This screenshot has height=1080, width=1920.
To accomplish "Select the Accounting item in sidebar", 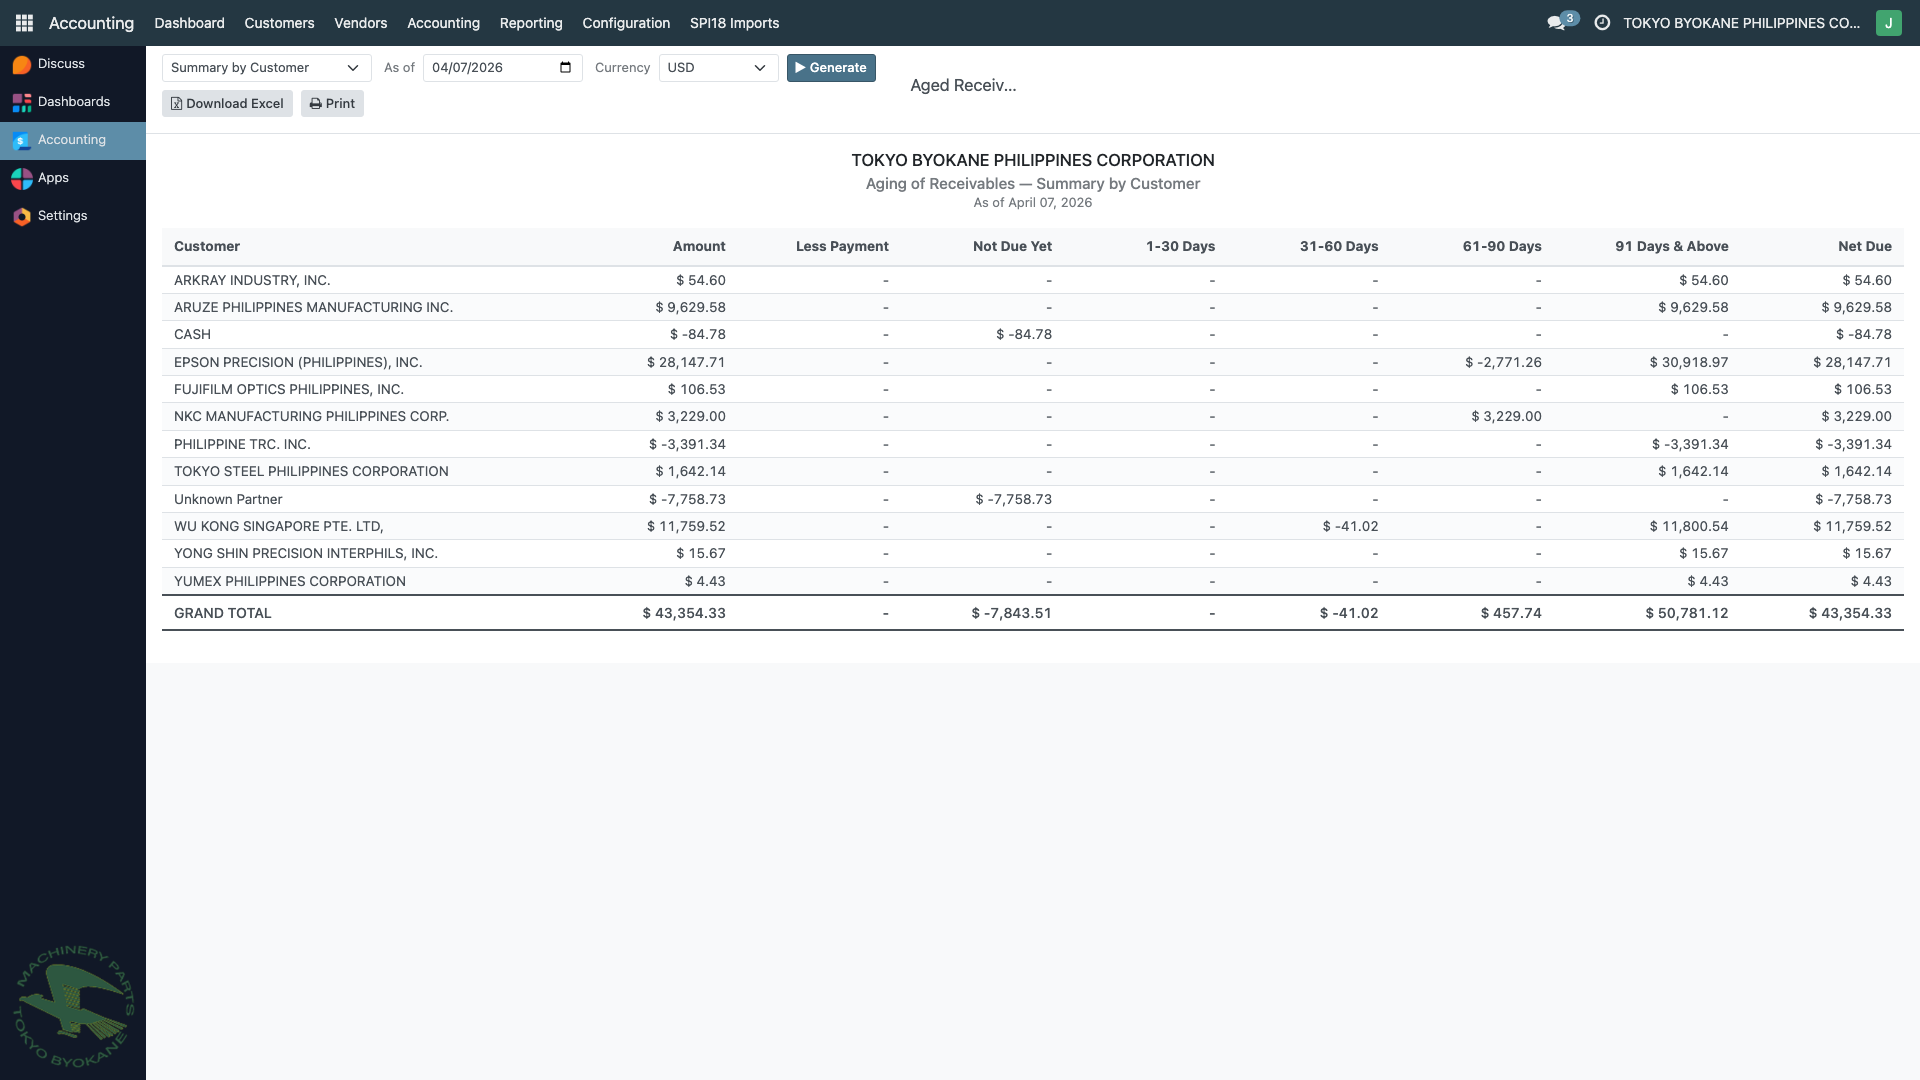I will coord(72,140).
